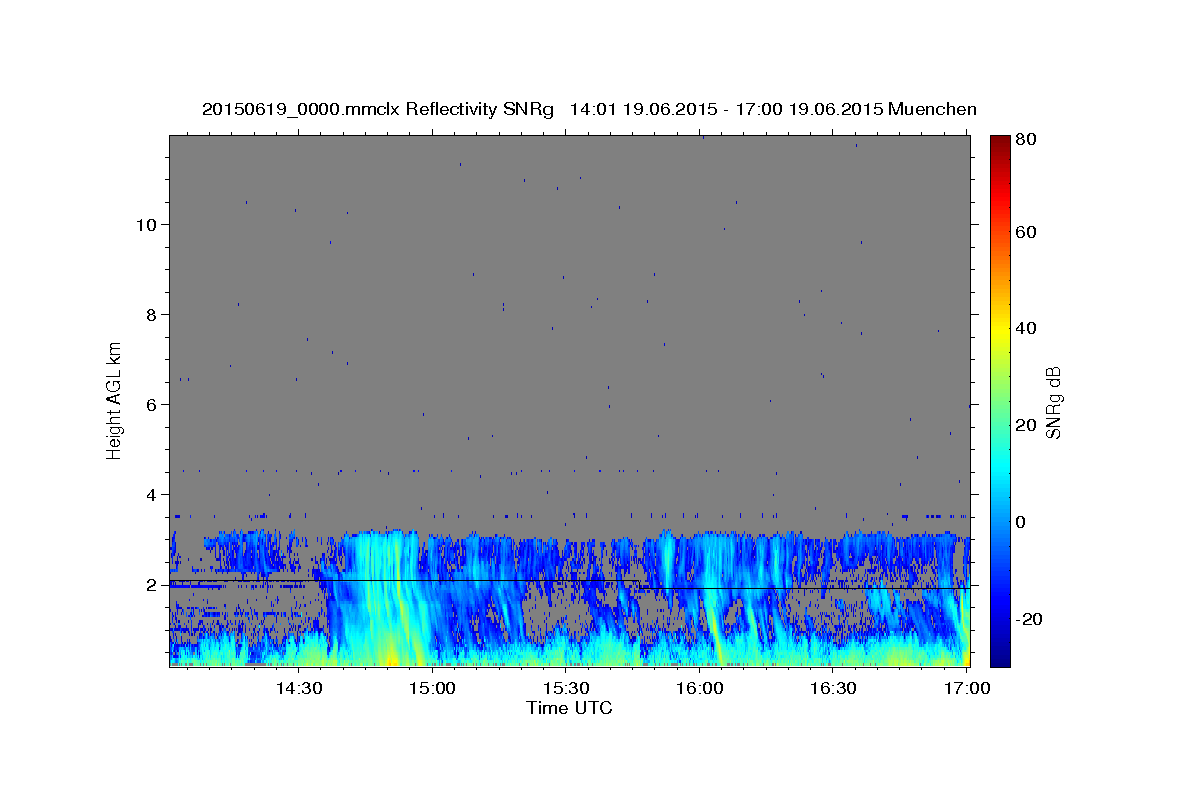1200x800 pixels.
Task: Select the 17:00 time tick label
Action: (966, 688)
